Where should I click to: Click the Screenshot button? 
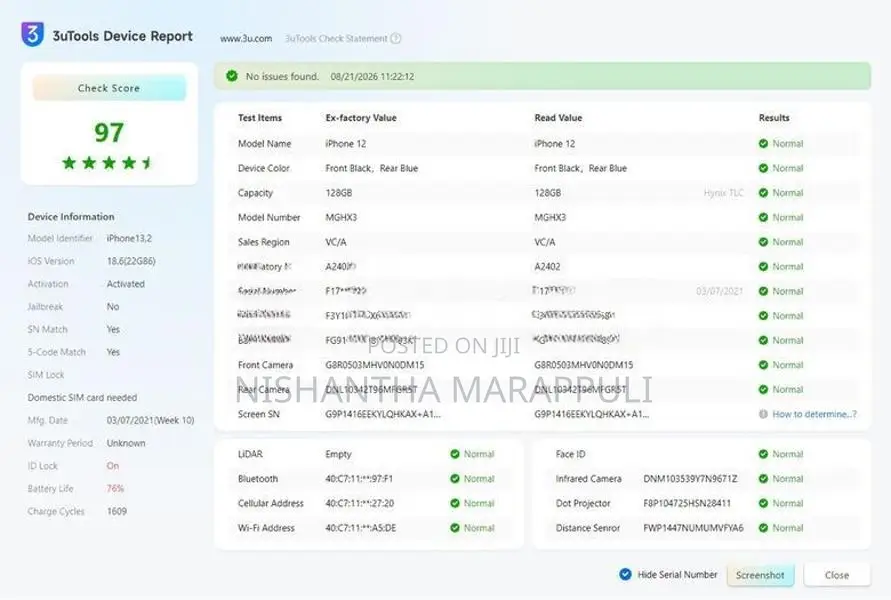pos(760,575)
